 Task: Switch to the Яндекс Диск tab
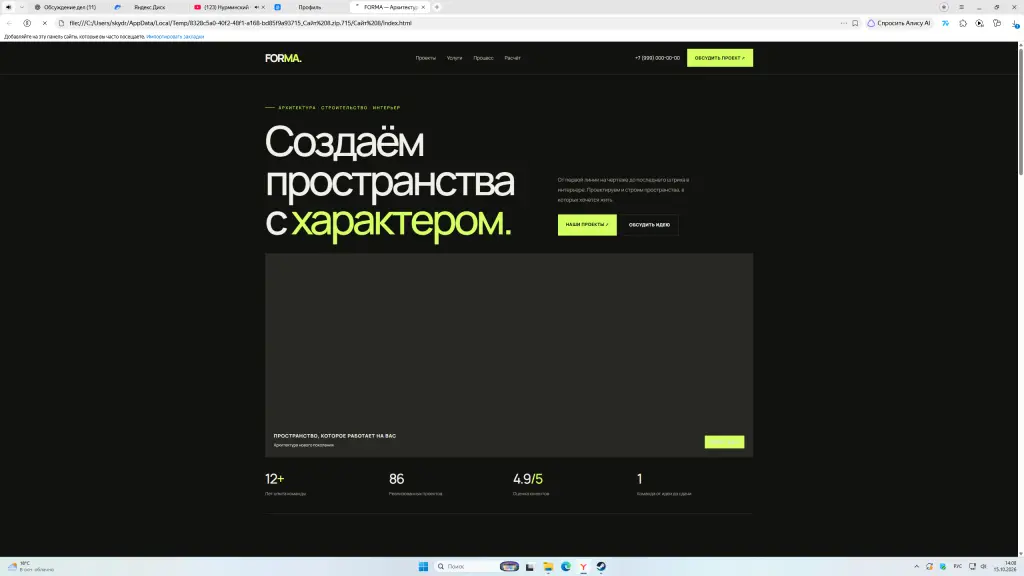pyautogui.click(x=149, y=7)
